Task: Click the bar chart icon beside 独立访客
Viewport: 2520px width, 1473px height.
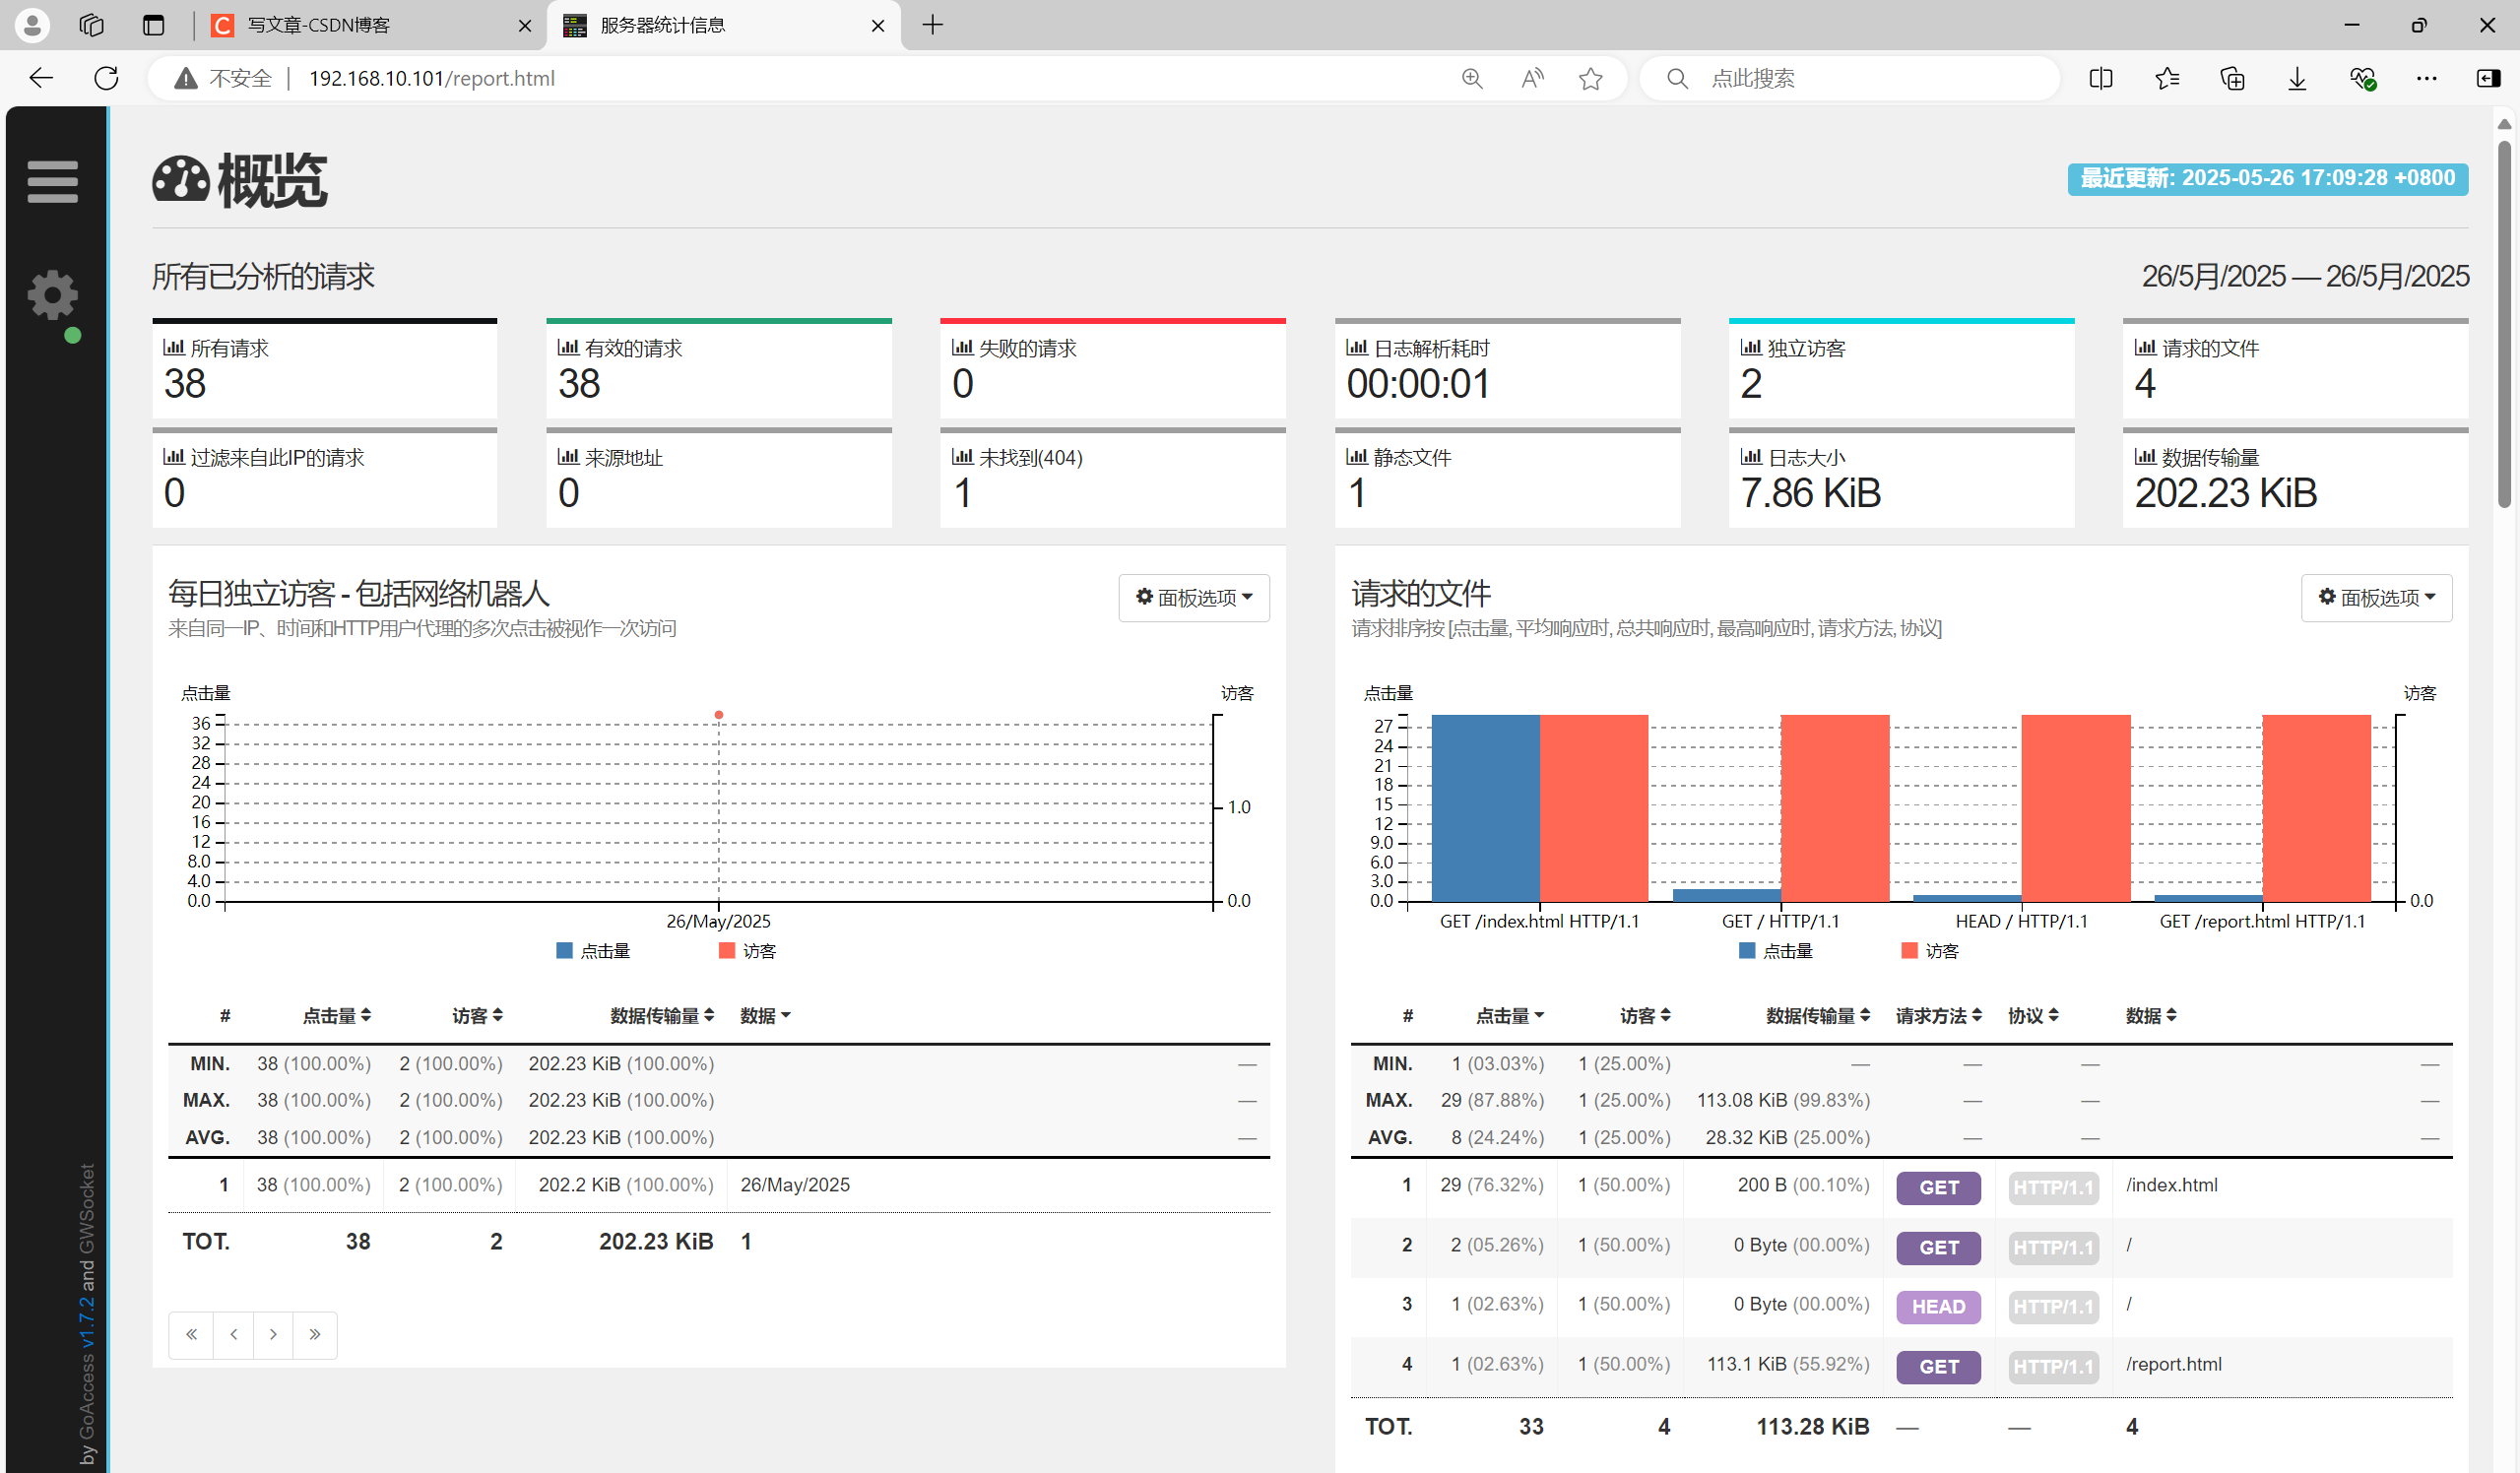Action: coord(1750,348)
